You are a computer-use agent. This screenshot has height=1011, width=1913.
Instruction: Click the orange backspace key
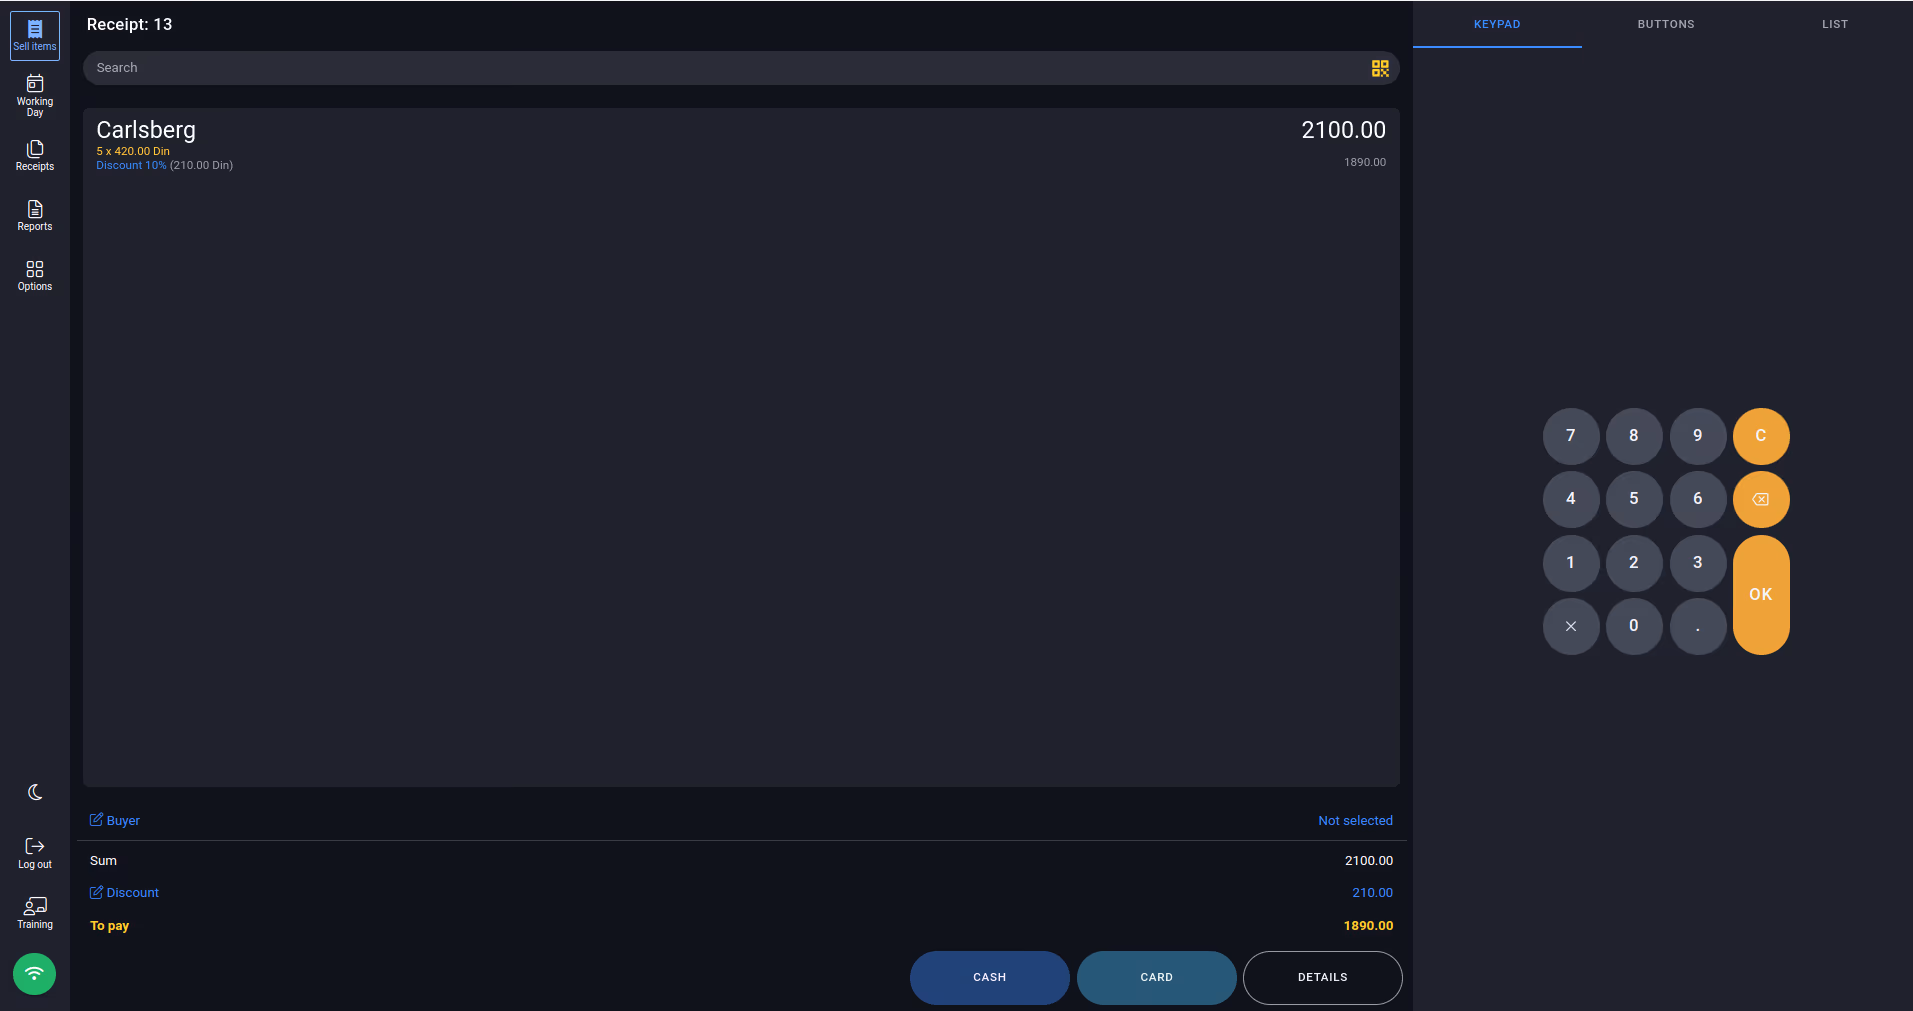tap(1761, 499)
